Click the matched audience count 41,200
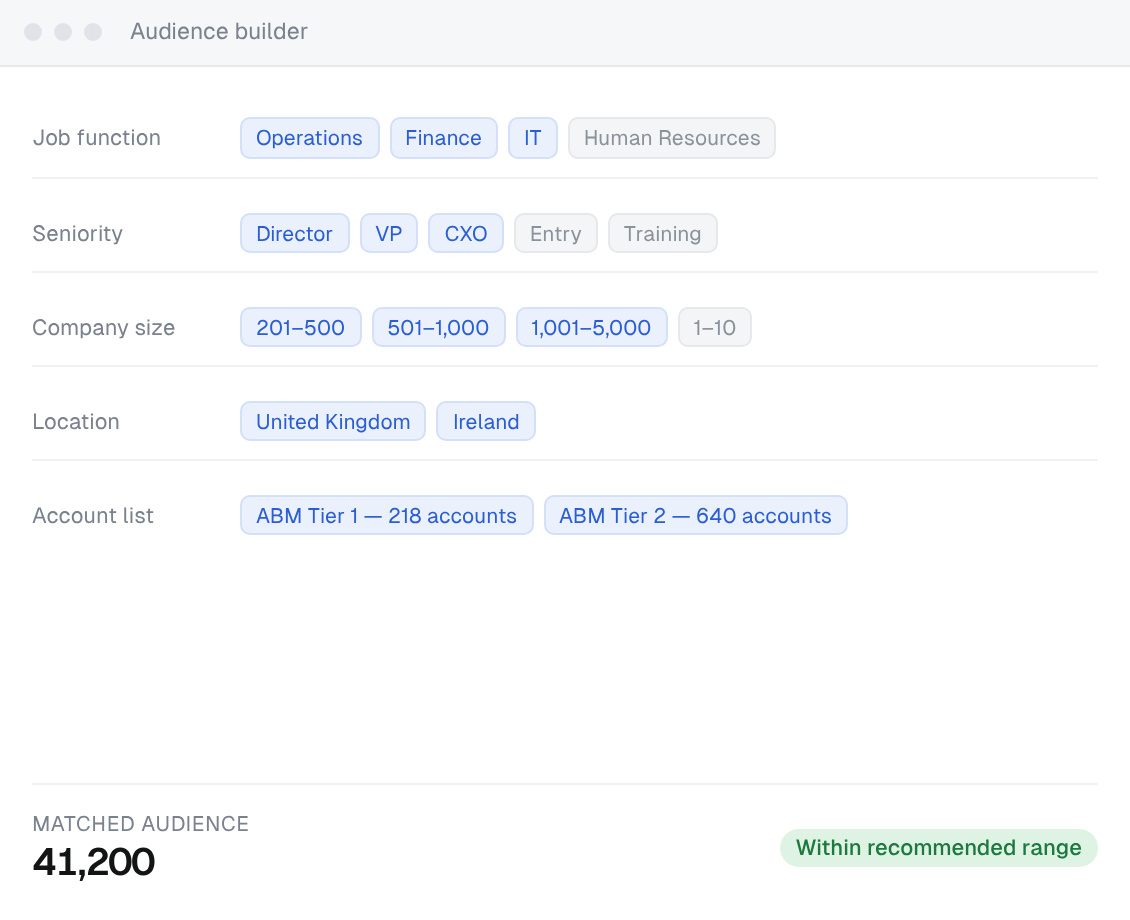 94,862
